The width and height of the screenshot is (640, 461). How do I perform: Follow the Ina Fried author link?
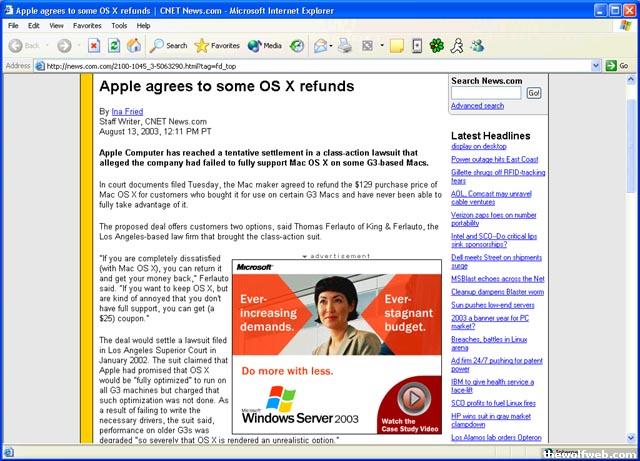pos(129,111)
